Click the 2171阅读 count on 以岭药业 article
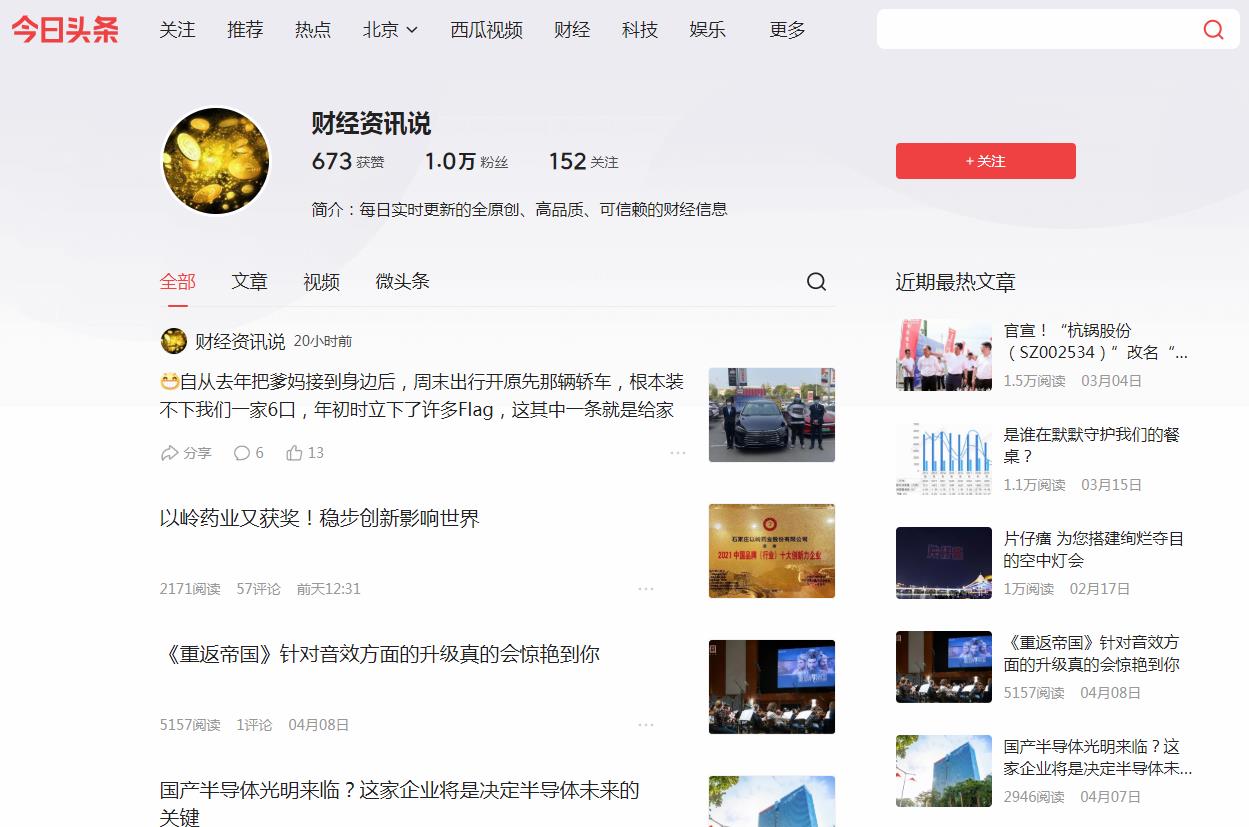Screen dimensions: 1249x827 [190, 589]
